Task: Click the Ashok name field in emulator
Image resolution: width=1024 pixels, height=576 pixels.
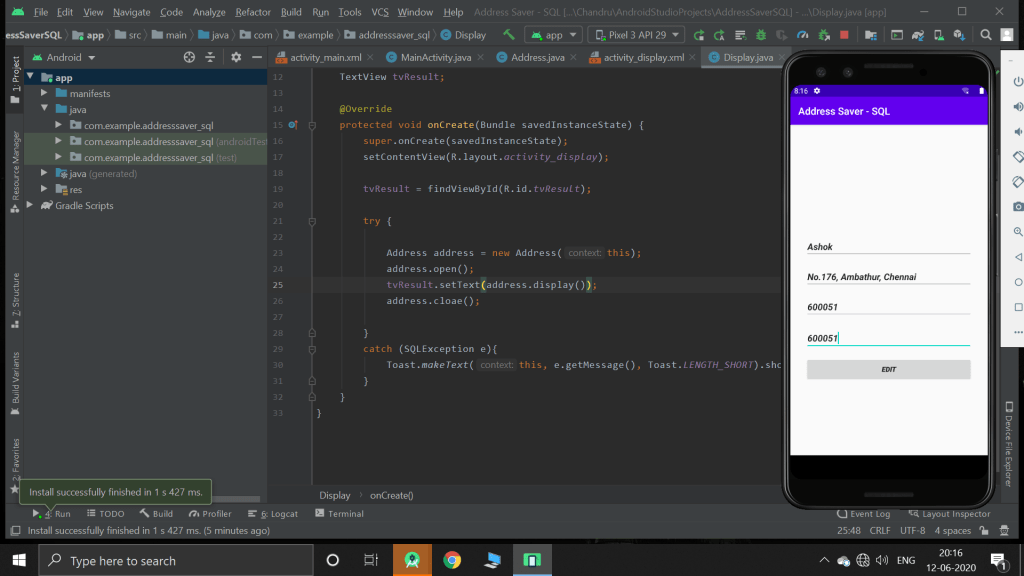Action: pos(888,247)
